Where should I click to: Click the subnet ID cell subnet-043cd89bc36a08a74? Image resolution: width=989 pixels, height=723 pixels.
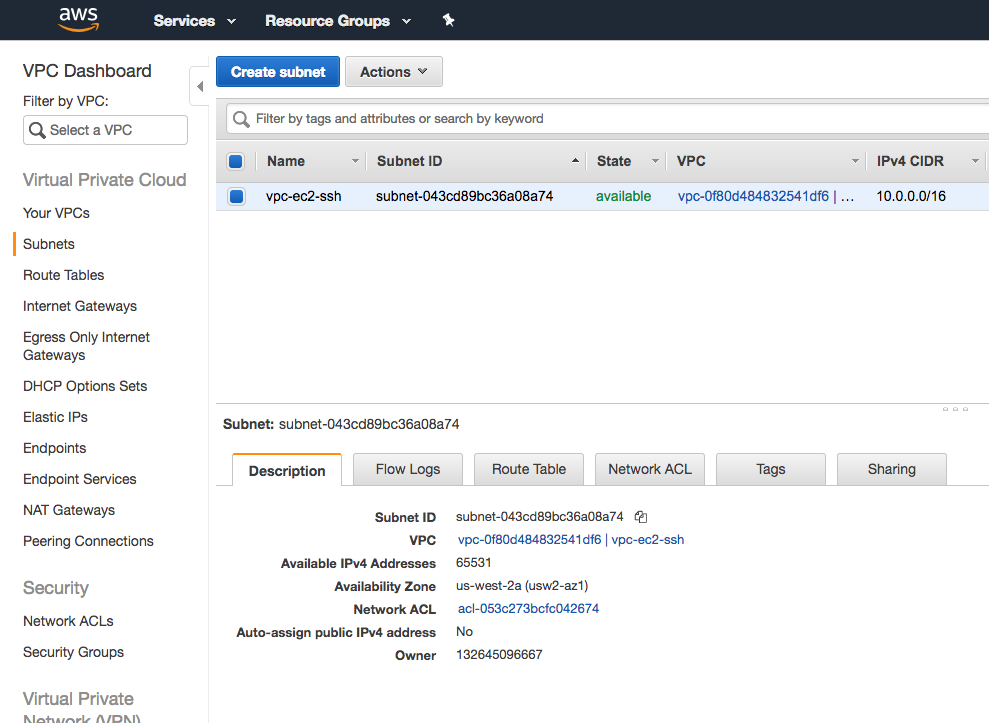(x=464, y=196)
